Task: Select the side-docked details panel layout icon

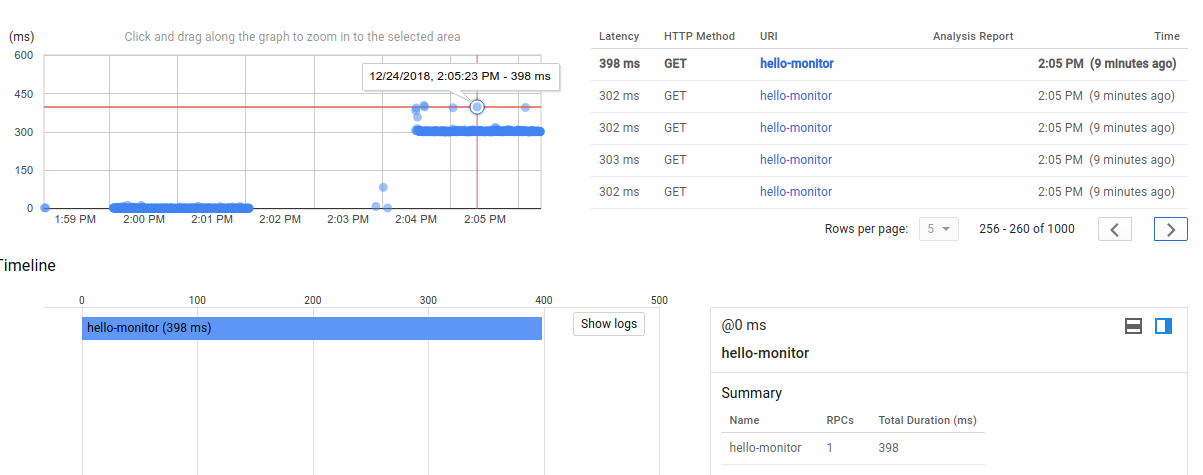Action: point(1163,326)
